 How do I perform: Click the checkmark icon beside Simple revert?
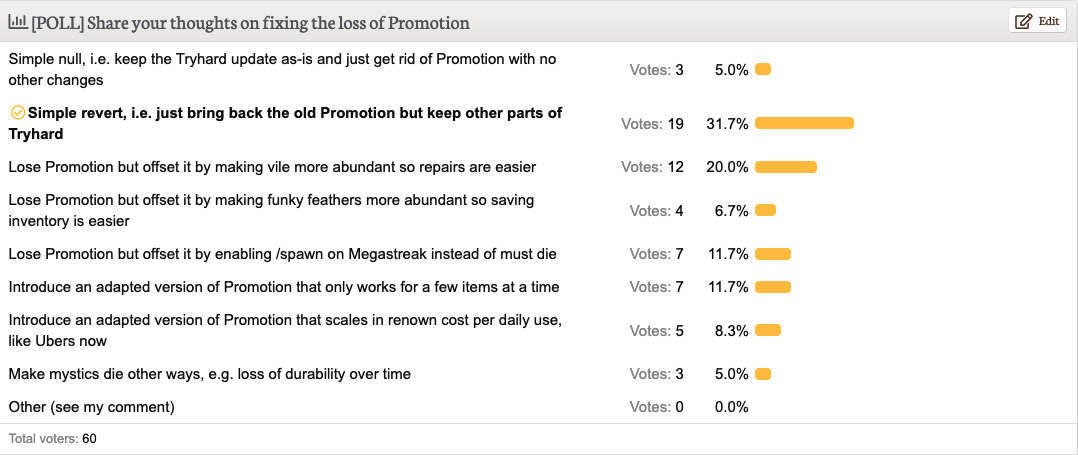18,113
